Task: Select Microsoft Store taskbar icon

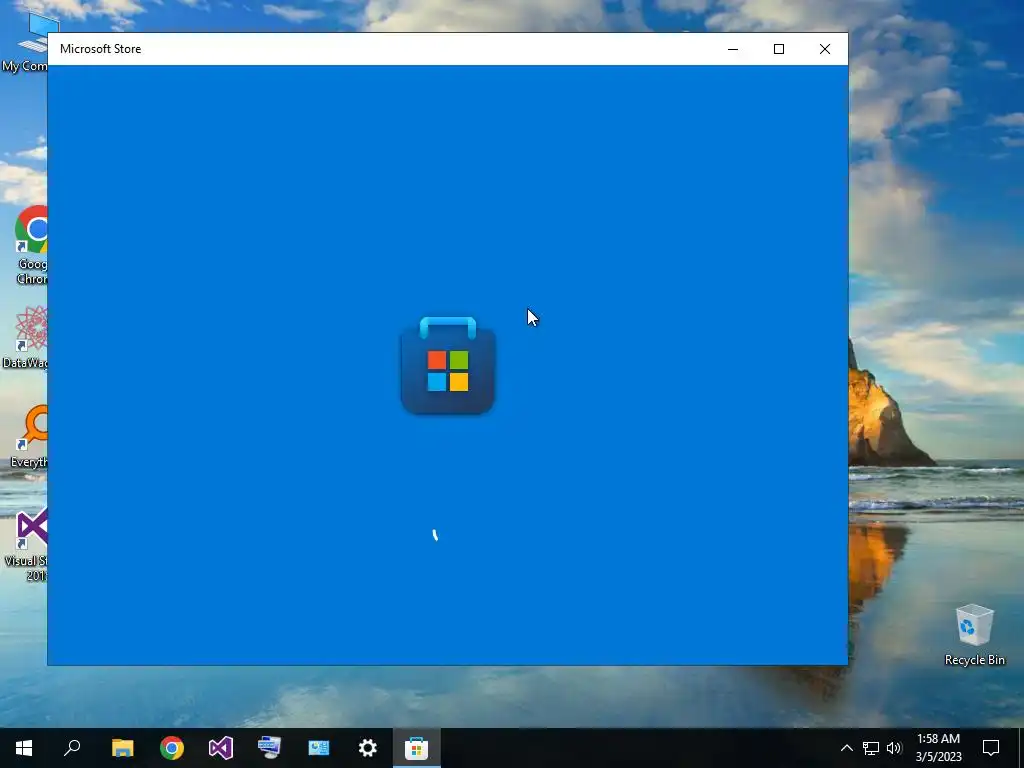Action: pos(417,748)
